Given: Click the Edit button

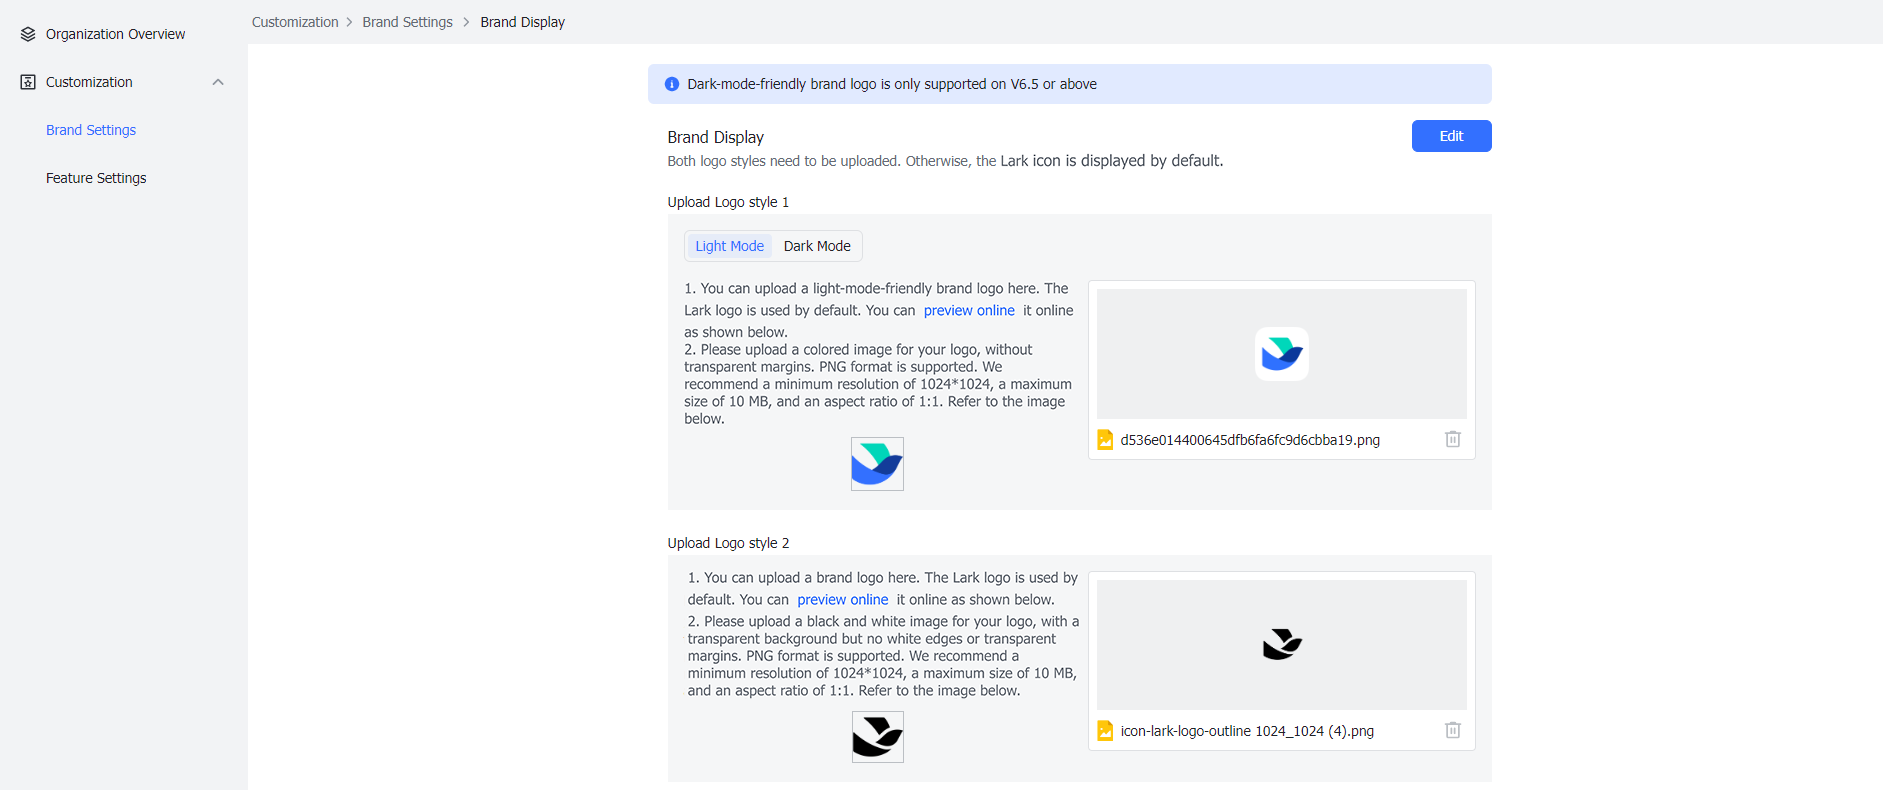Looking at the screenshot, I should pyautogui.click(x=1451, y=136).
